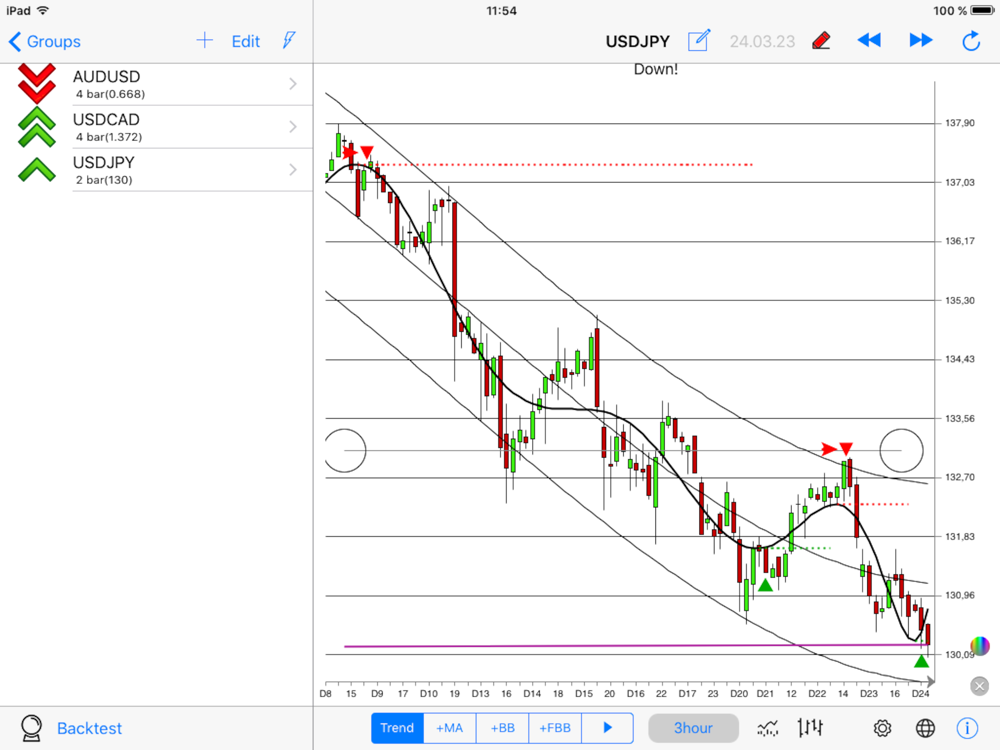Image resolution: width=1000 pixels, height=750 pixels.
Task: Expand AUDUSD details chevron
Action: click(293, 84)
